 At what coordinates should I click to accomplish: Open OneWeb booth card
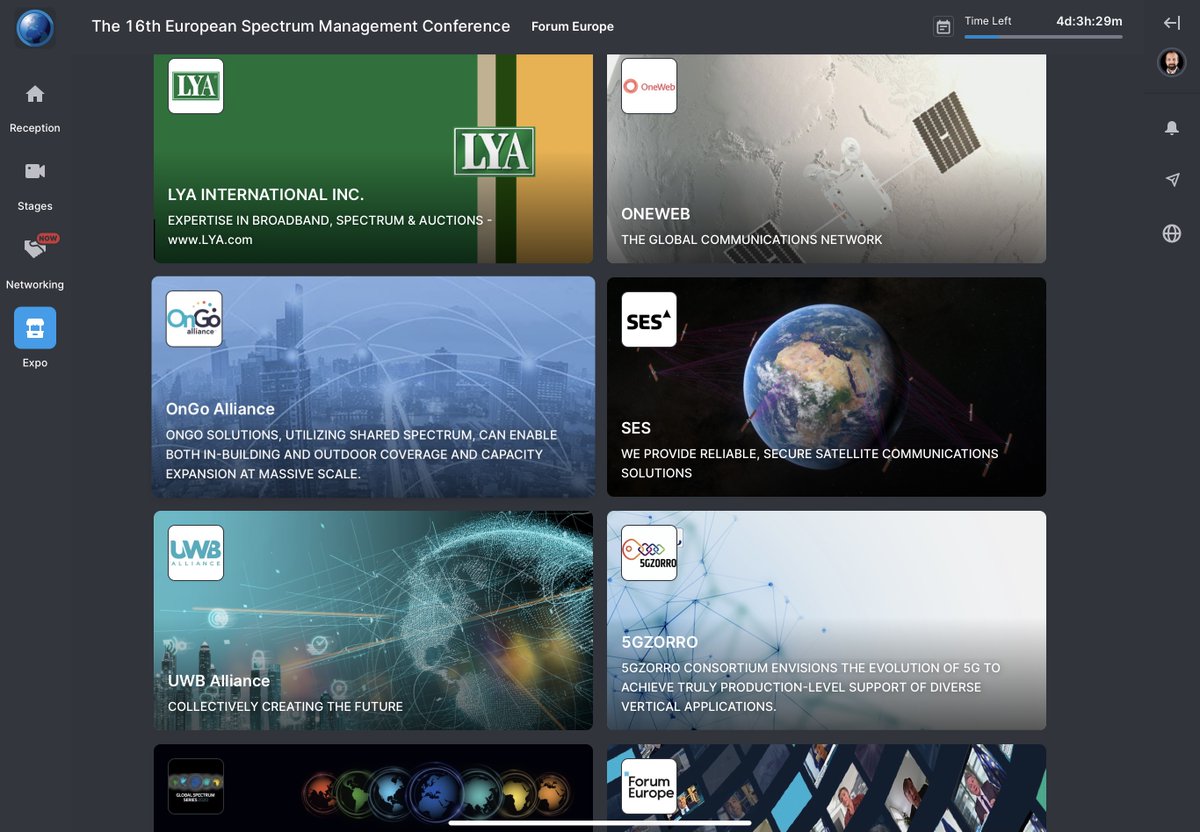pos(826,158)
